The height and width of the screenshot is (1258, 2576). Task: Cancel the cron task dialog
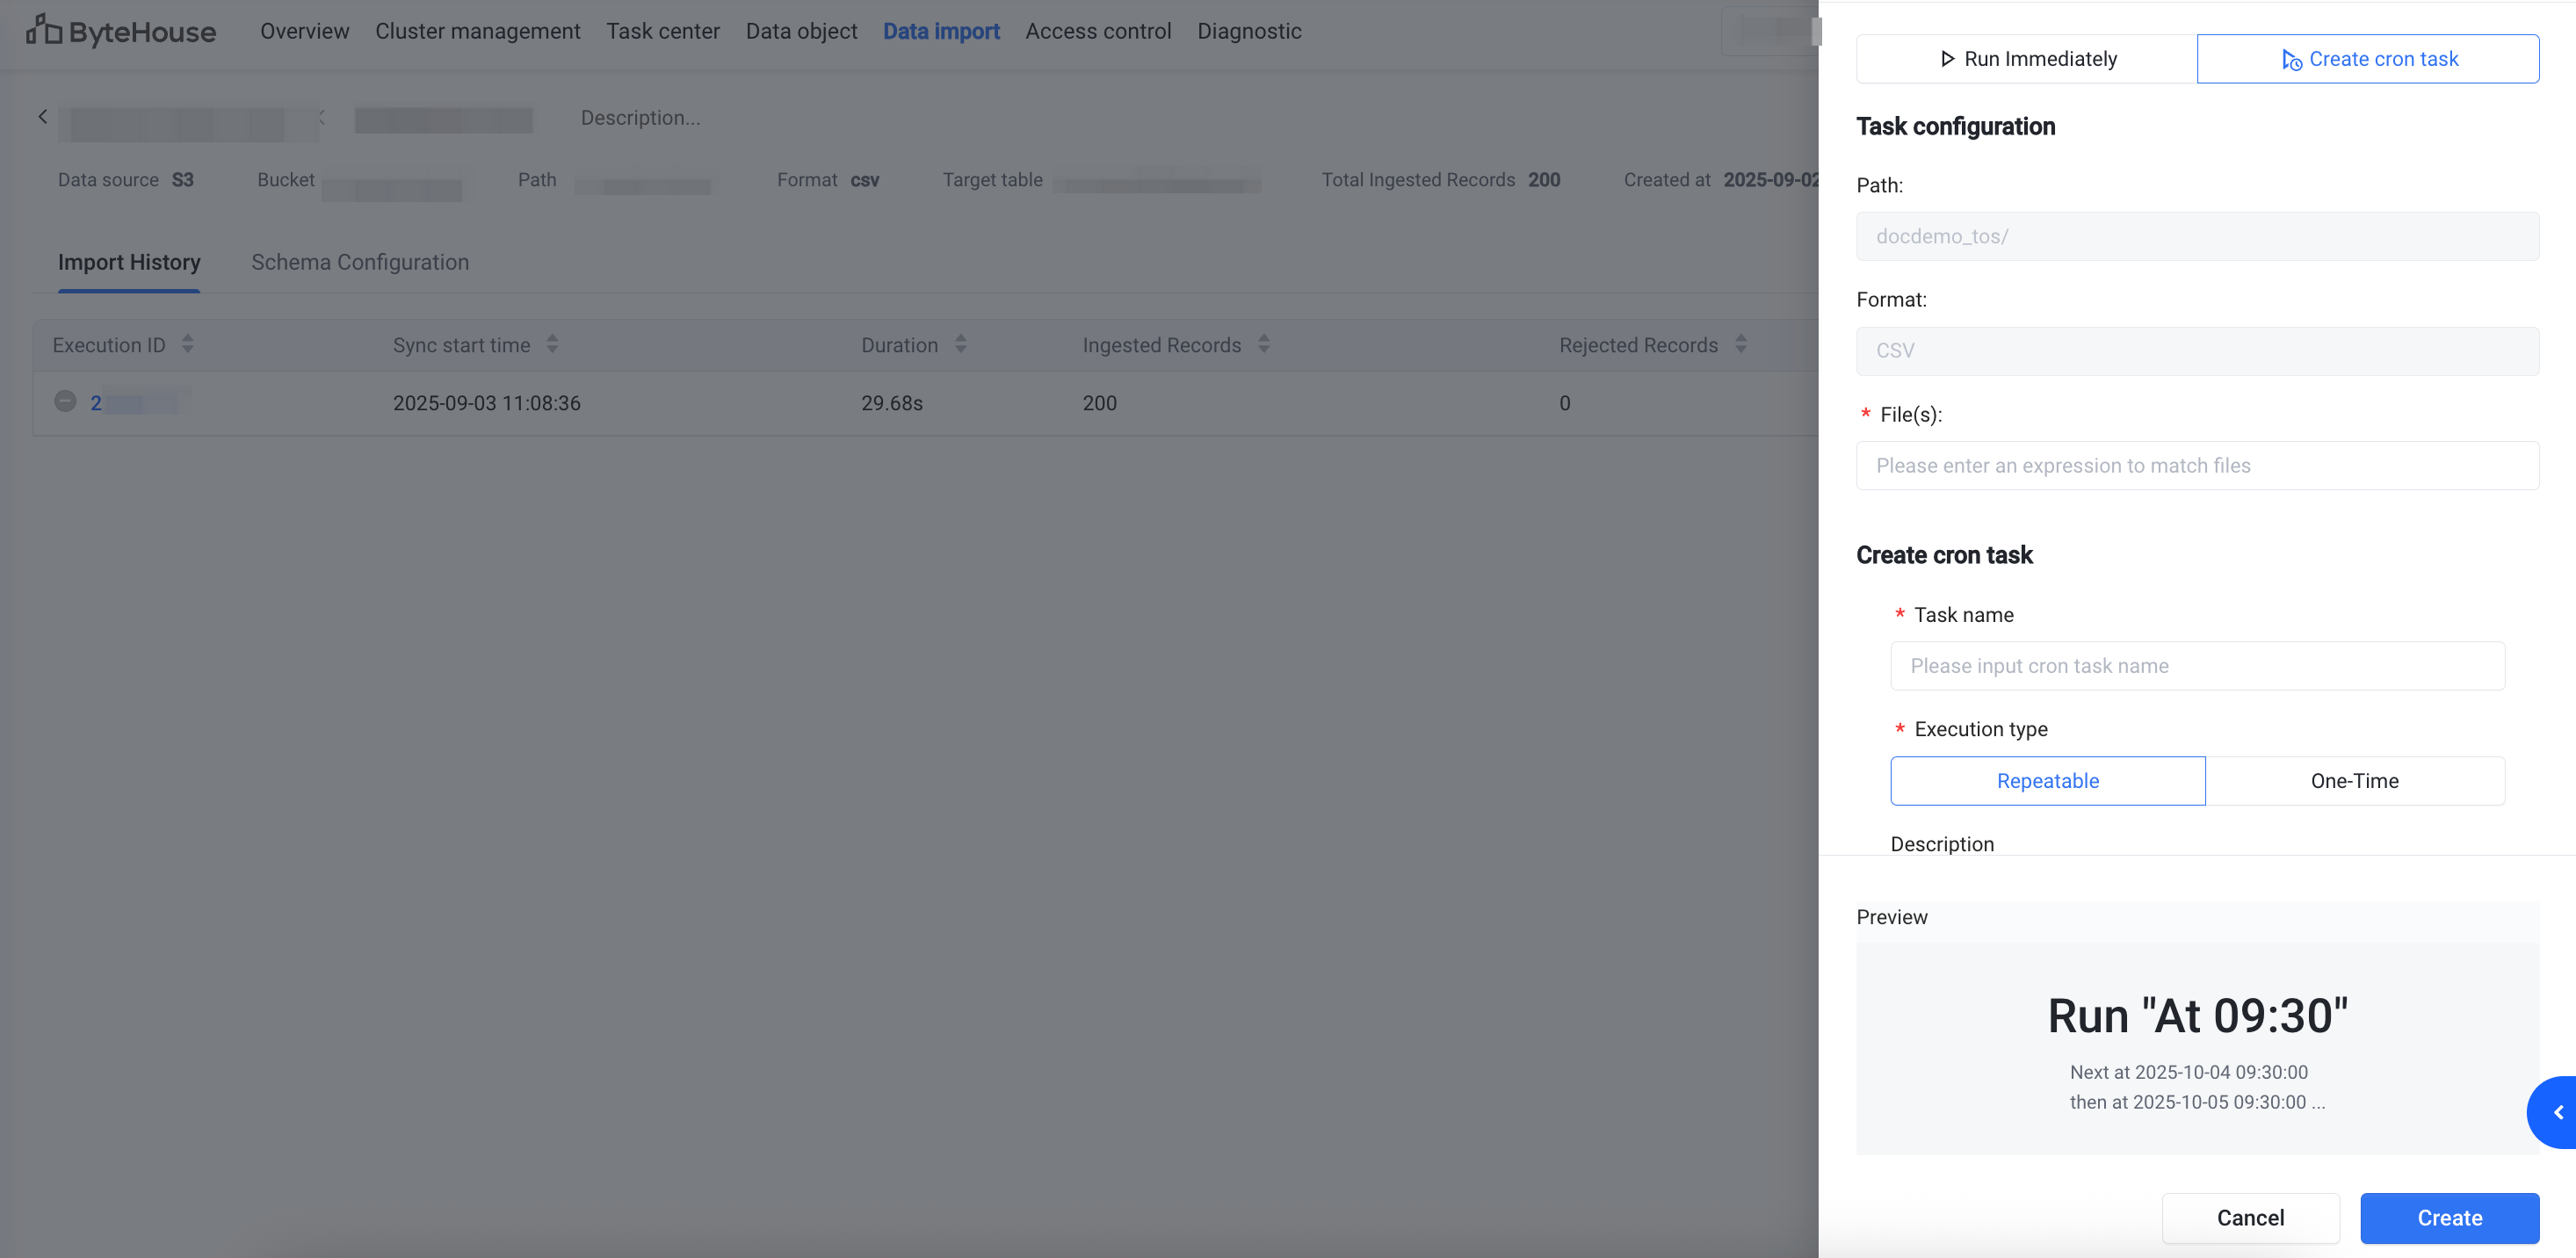coord(2250,1217)
